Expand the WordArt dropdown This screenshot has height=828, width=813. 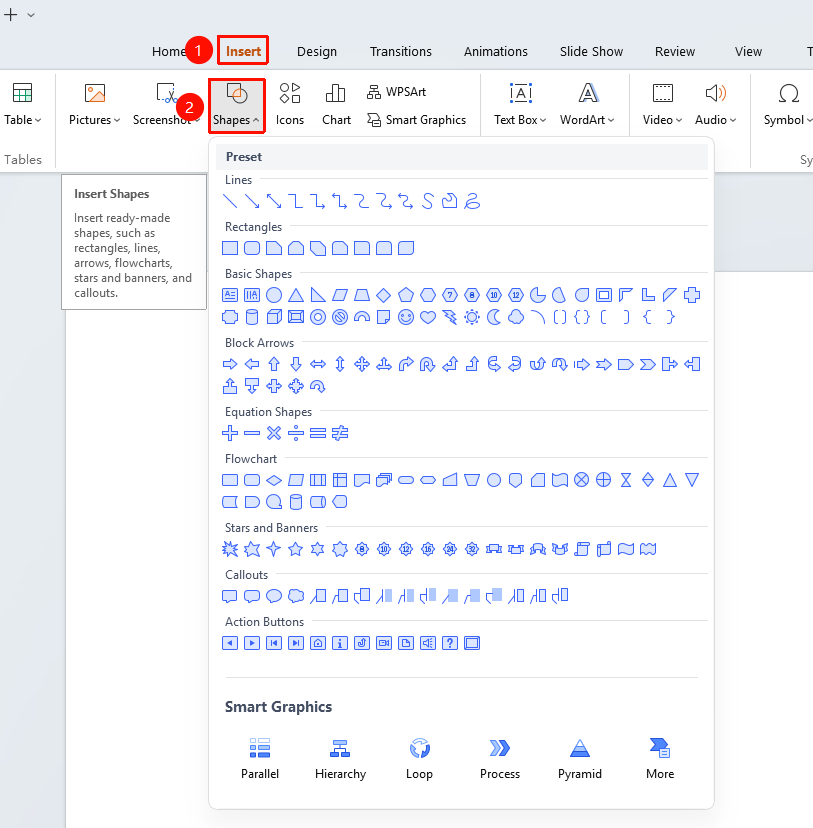click(588, 104)
